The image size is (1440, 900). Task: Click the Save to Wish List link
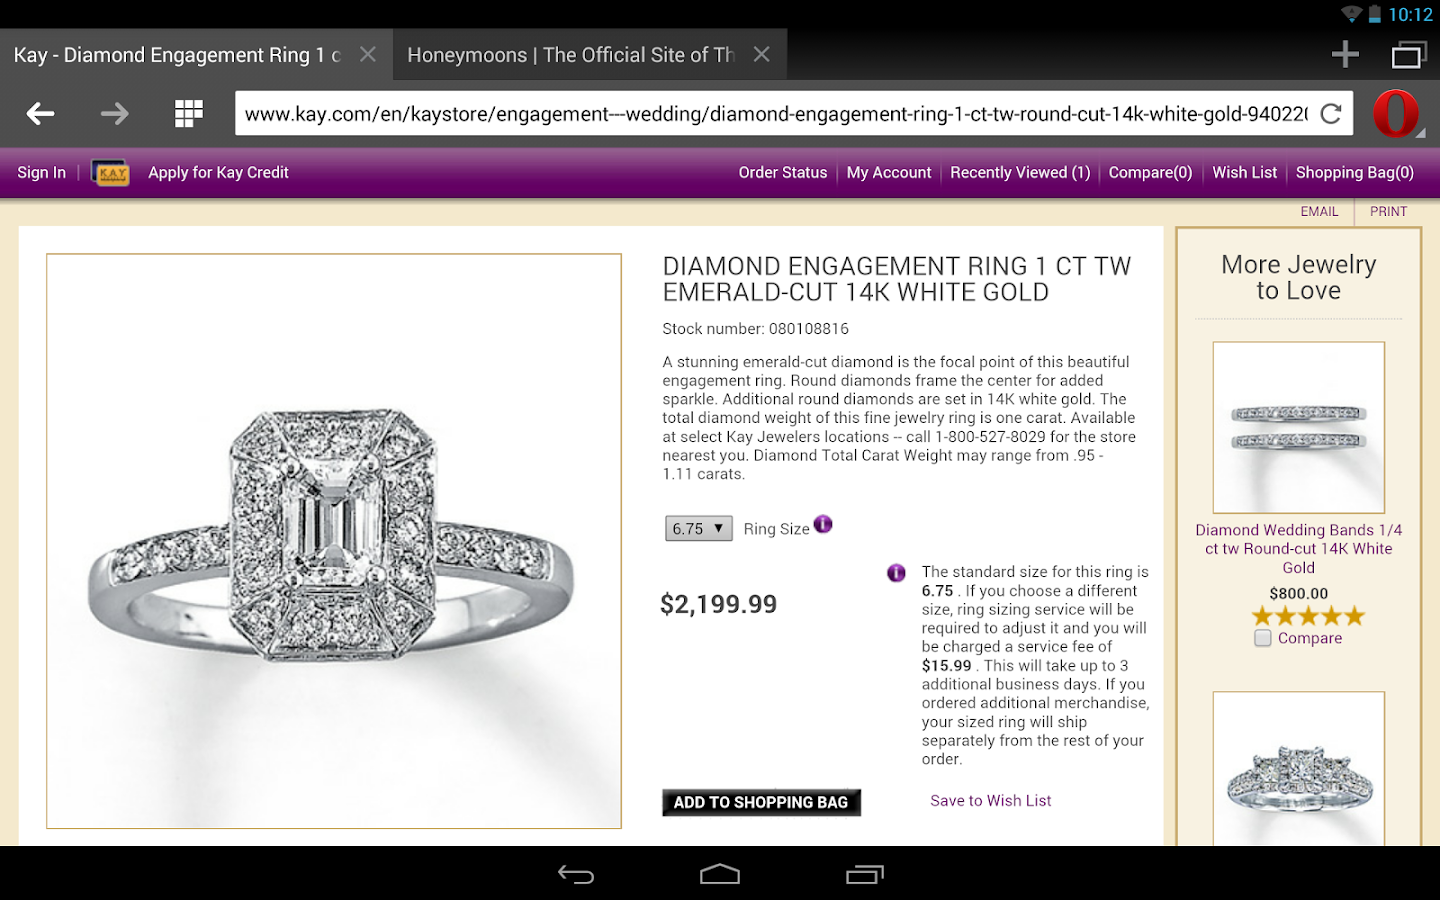pyautogui.click(x=991, y=800)
